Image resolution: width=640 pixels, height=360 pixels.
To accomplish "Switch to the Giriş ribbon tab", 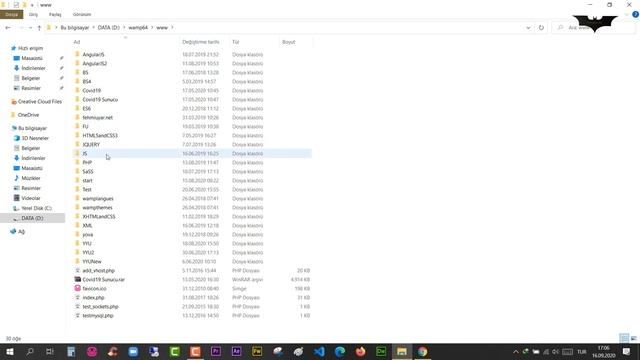I will pyautogui.click(x=33, y=14).
